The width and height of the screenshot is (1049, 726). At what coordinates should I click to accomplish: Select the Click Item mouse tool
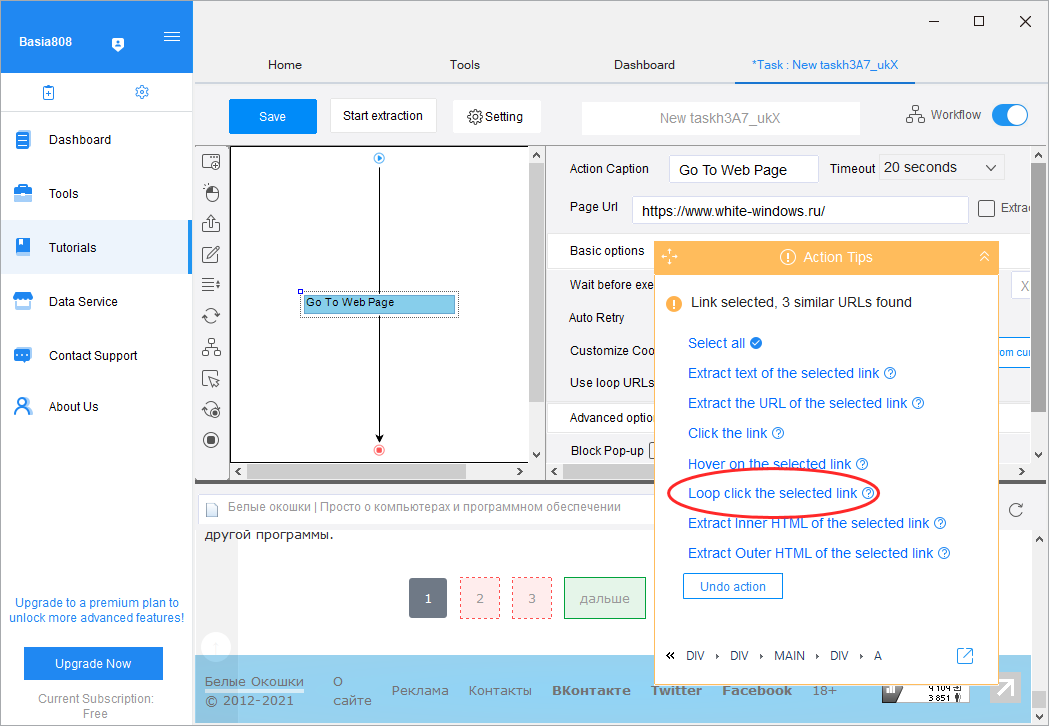coord(211,193)
